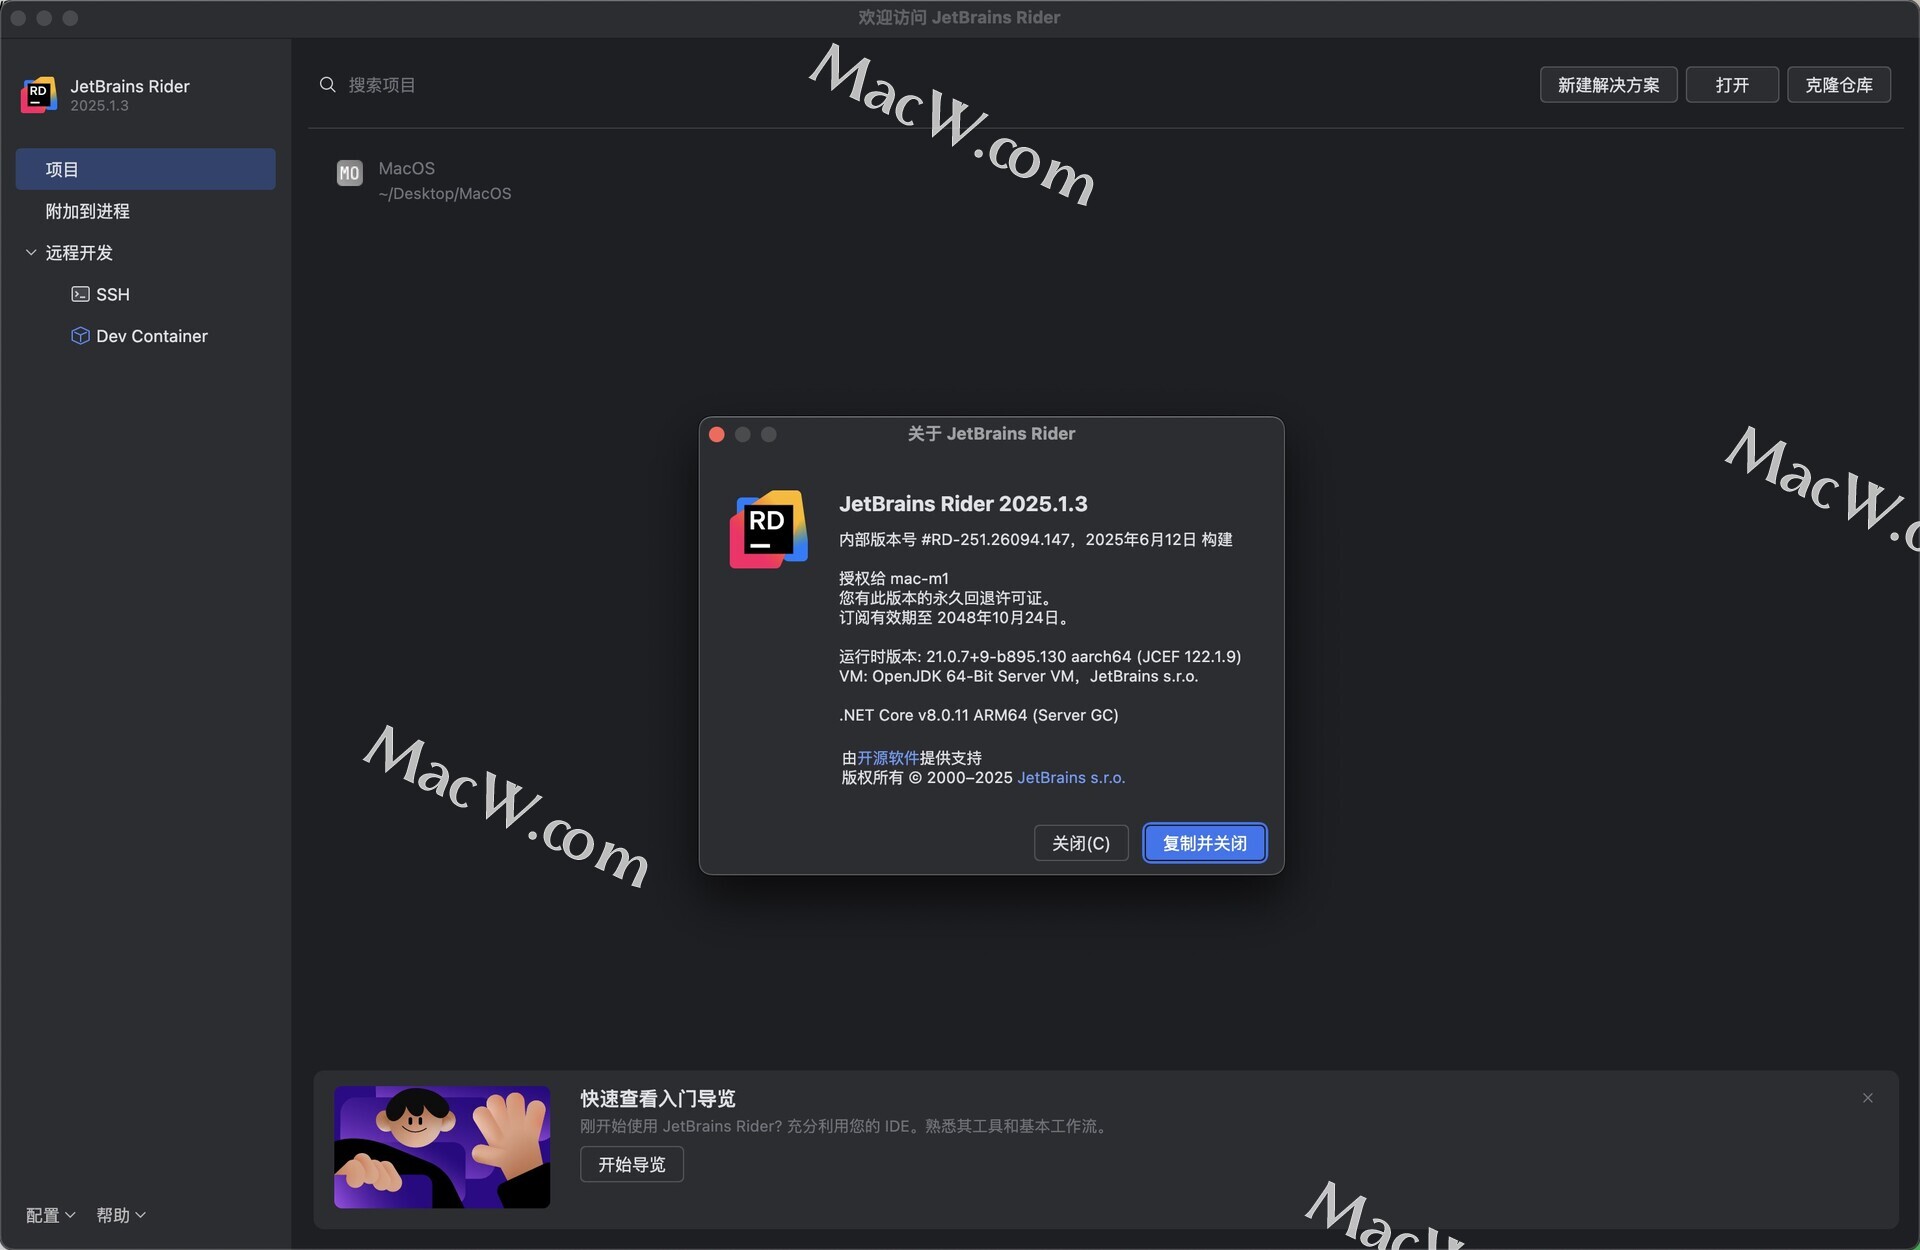
Task: Click the Dev Container cube icon
Action: (x=80, y=336)
